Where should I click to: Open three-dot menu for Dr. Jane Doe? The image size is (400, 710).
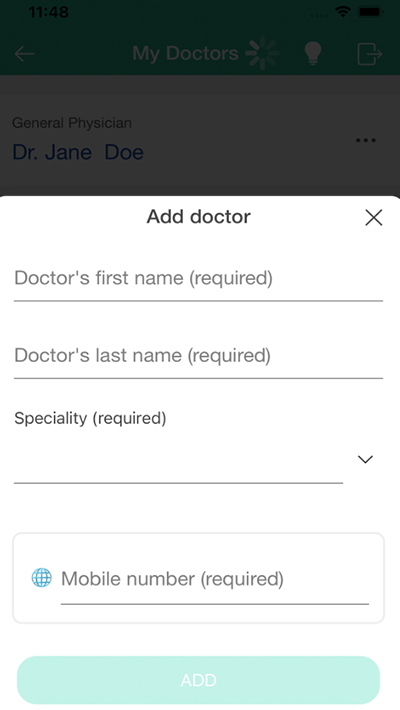[x=366, y=140]
